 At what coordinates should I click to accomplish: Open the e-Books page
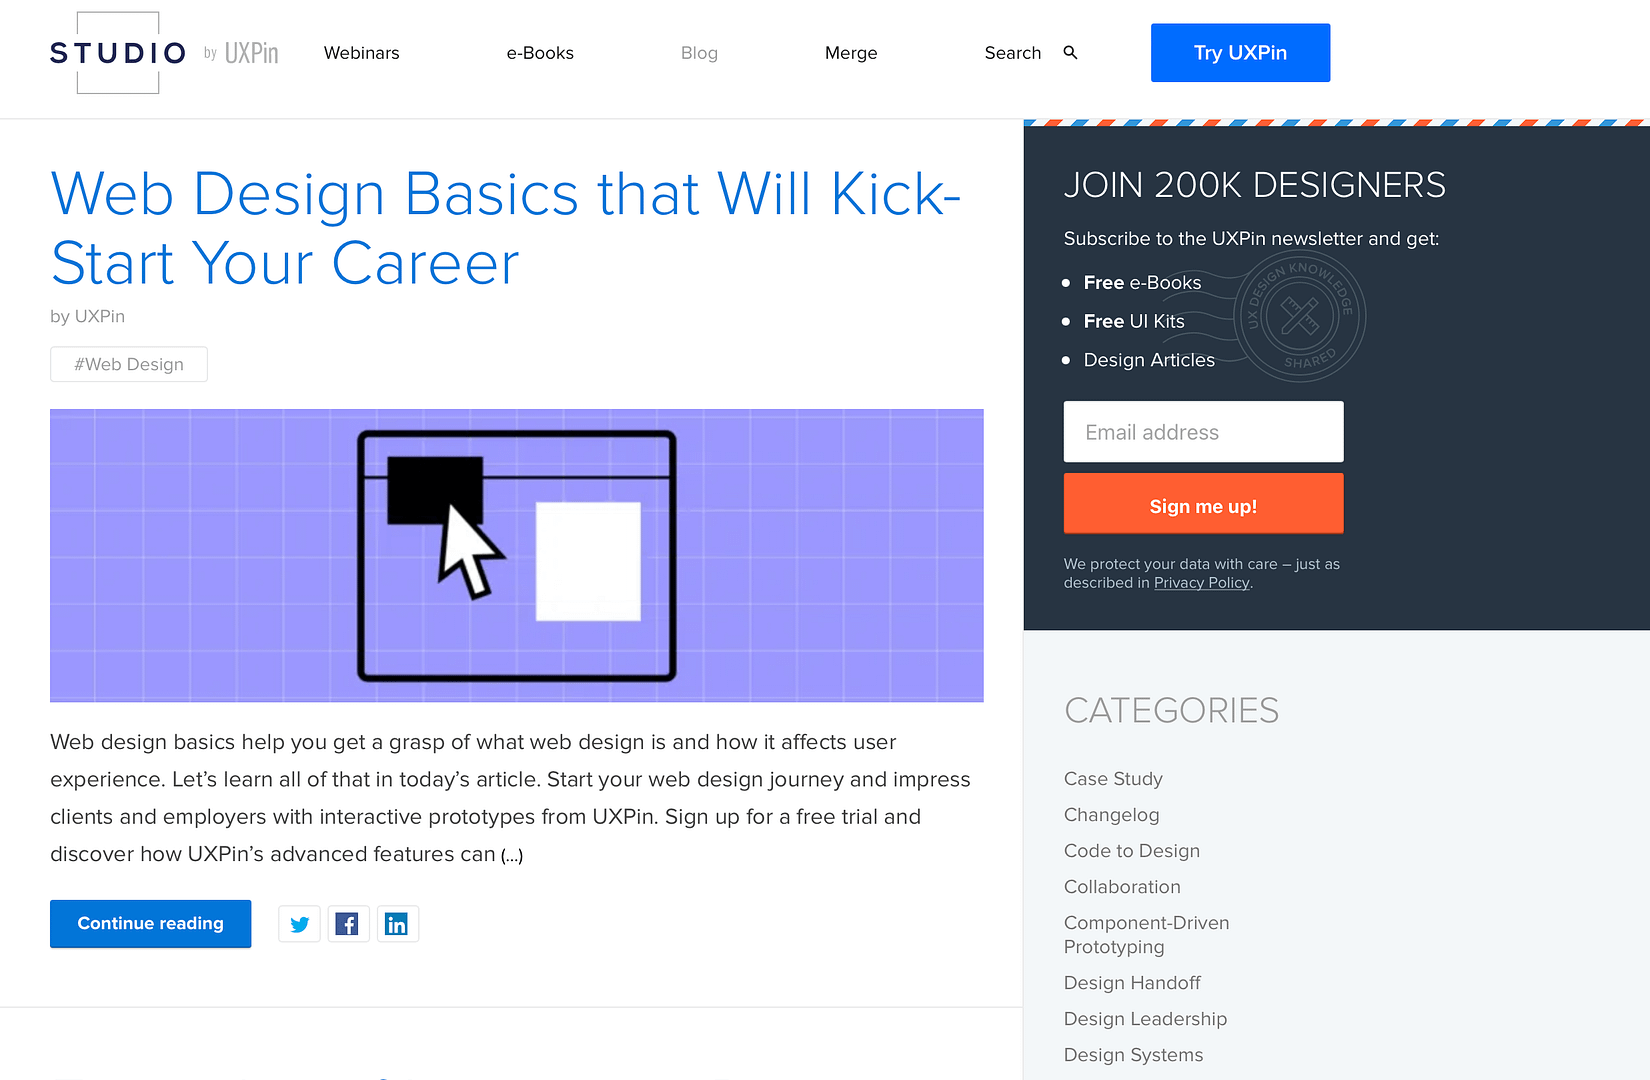540,53
